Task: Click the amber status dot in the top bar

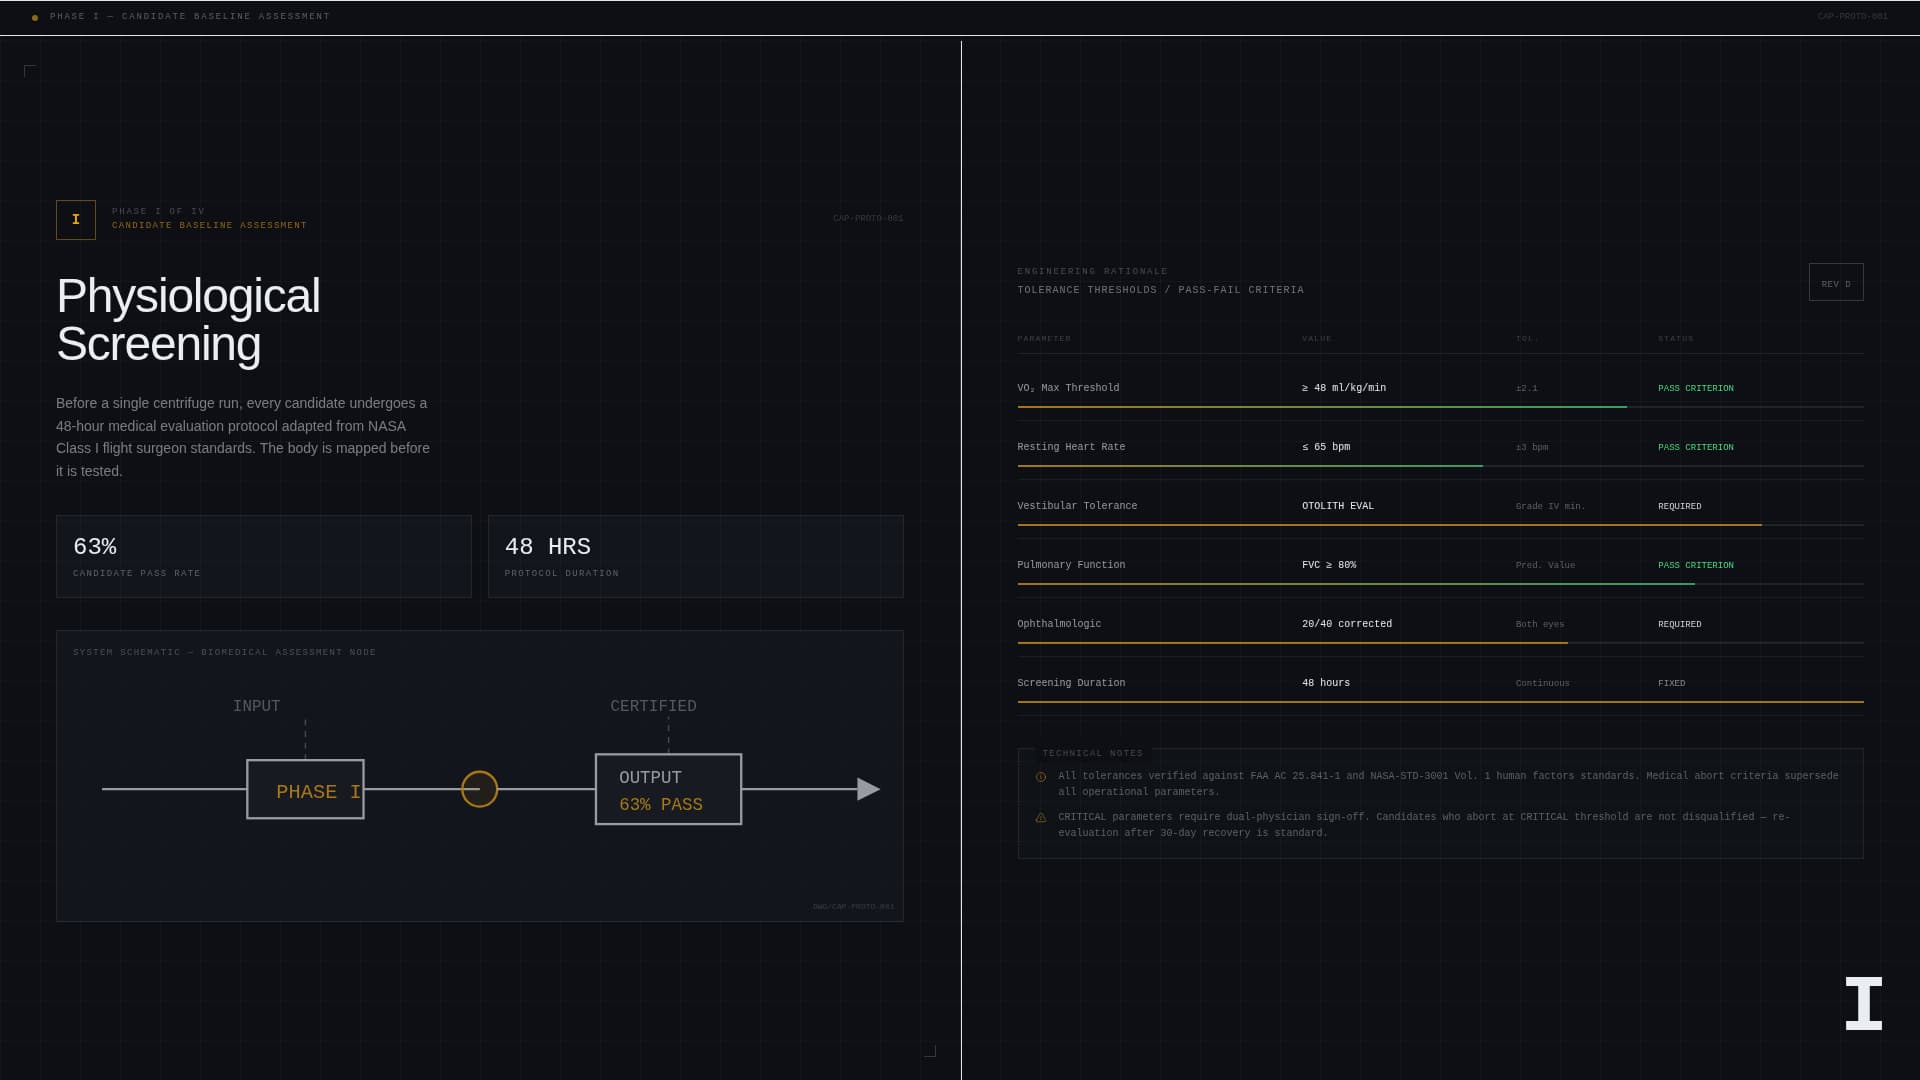Action: pyautogui.click(x=35, y=16)
